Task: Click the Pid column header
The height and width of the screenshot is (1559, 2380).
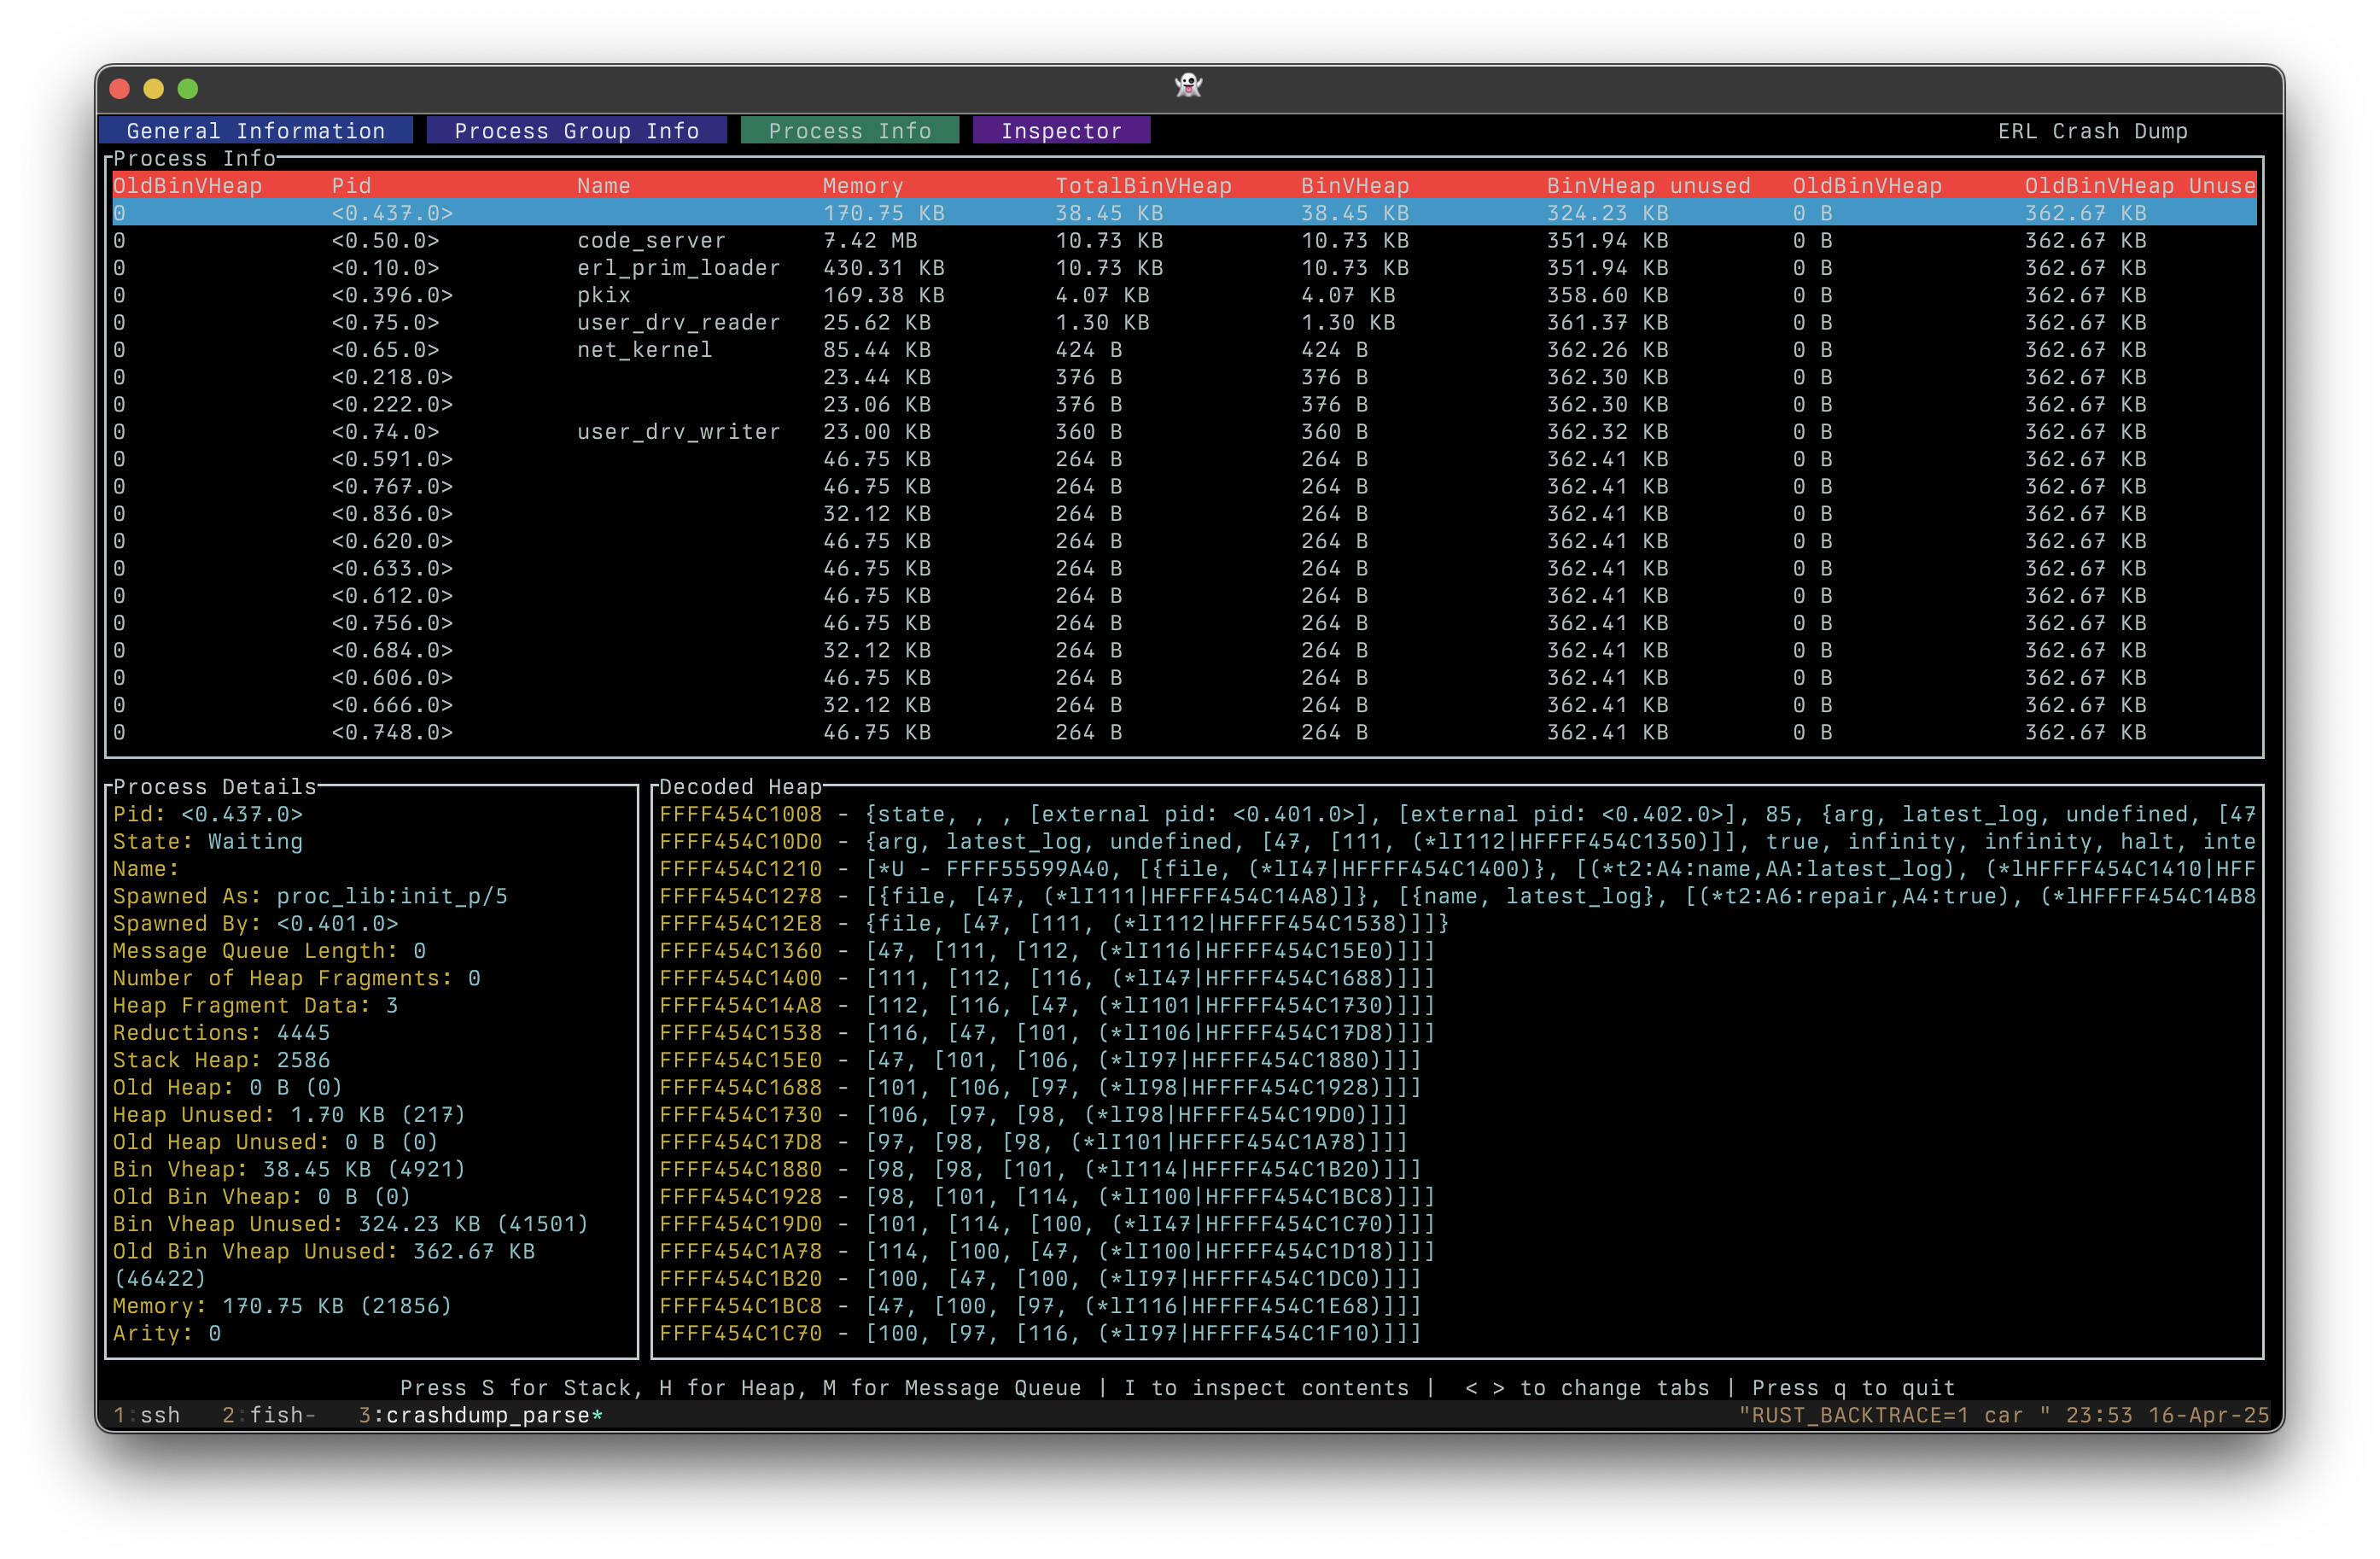Action: tap(351, 186)
